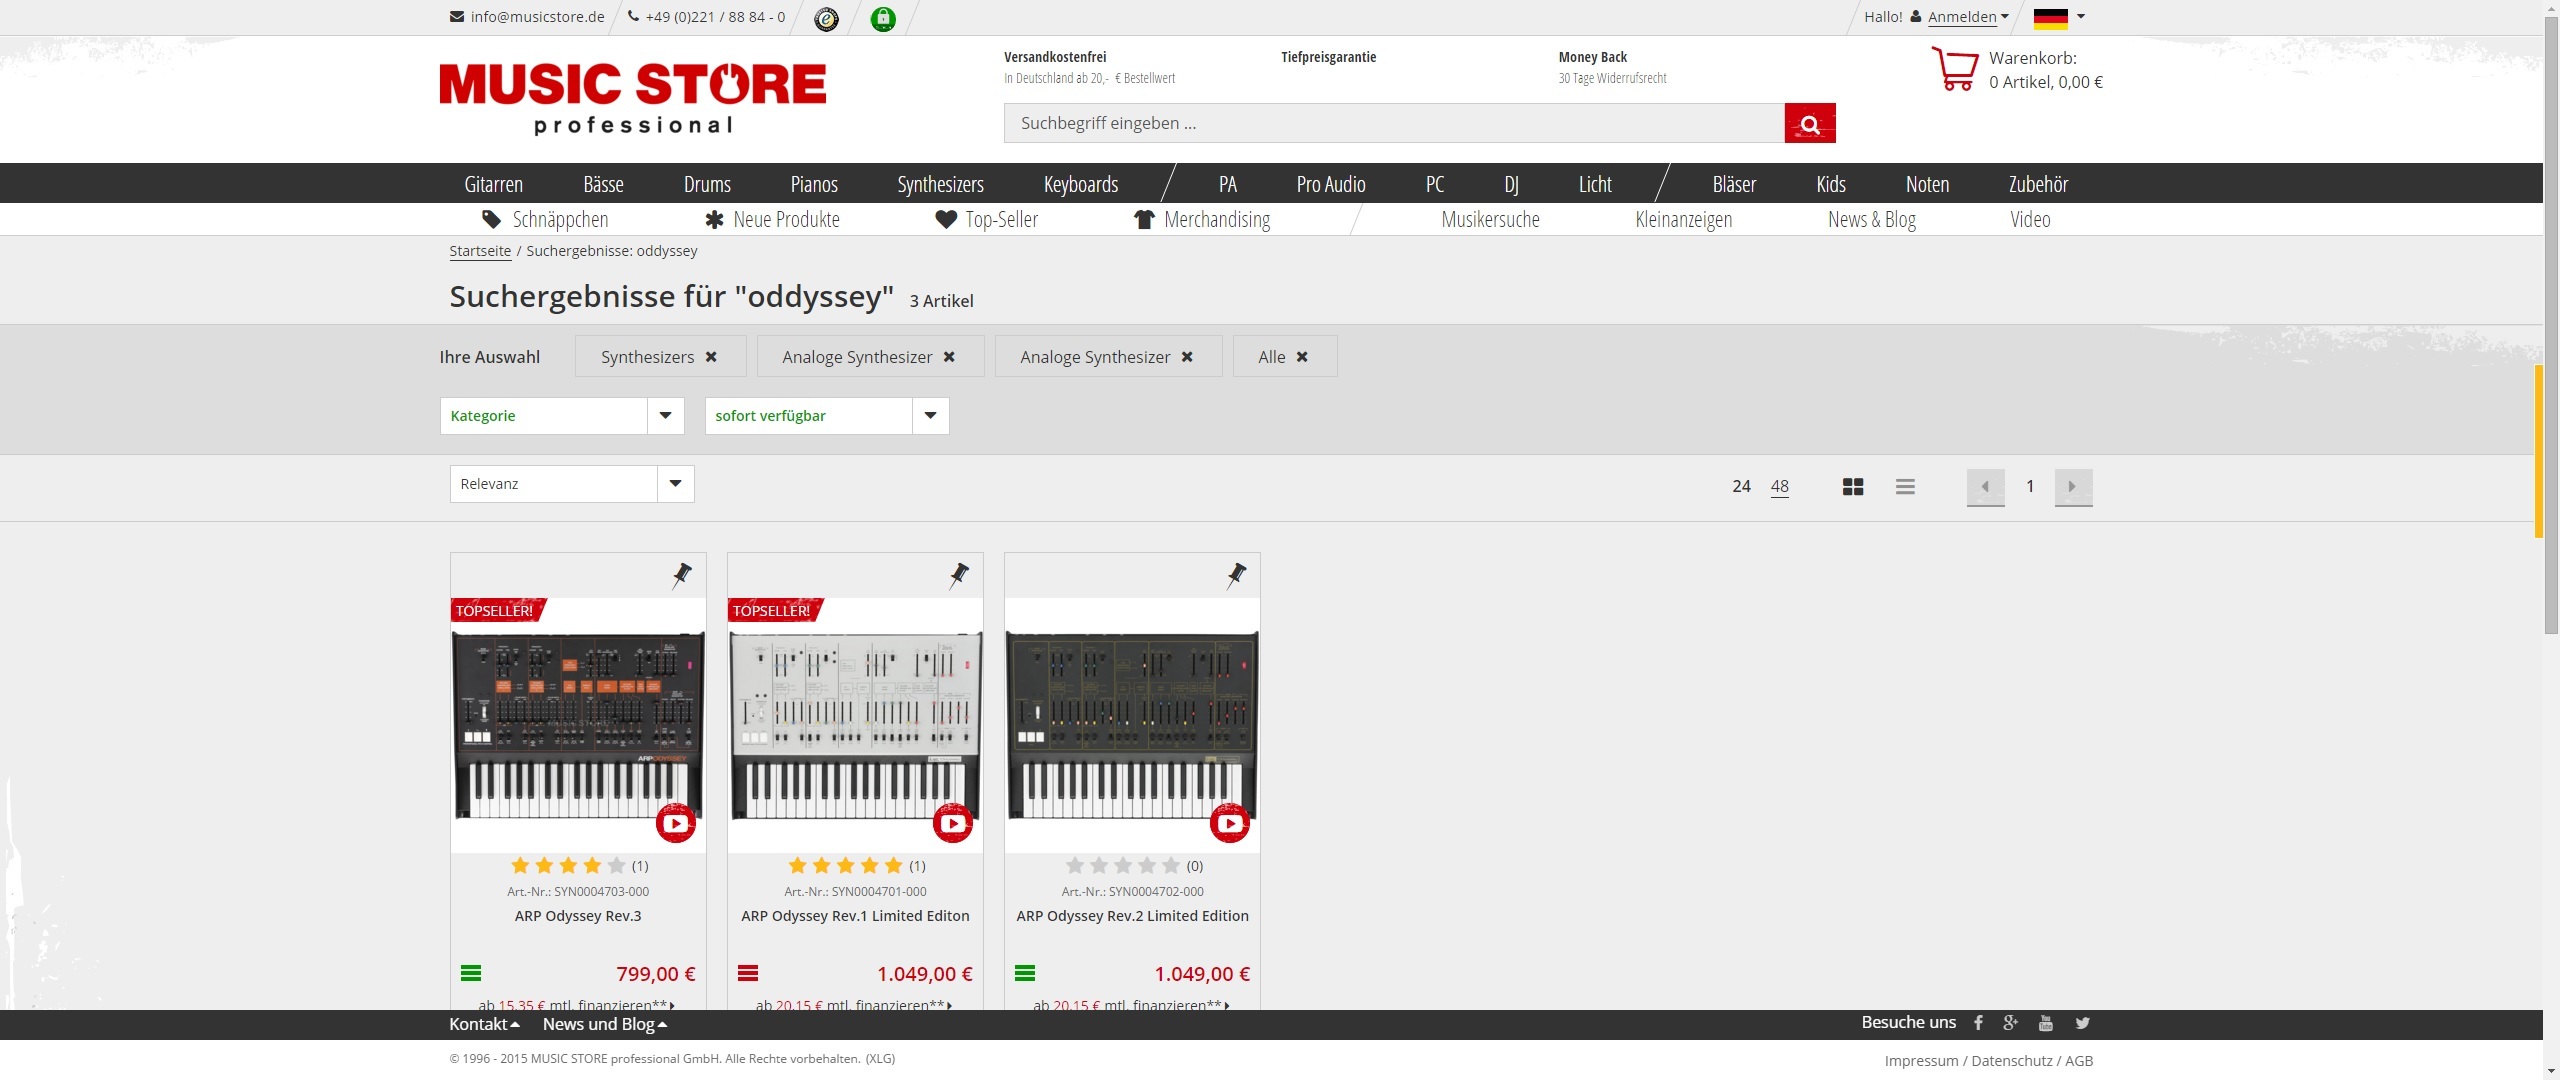This screenshot has height=1080, width=2560.
Task: Open the shopping cart icon
Action: 1954,69
